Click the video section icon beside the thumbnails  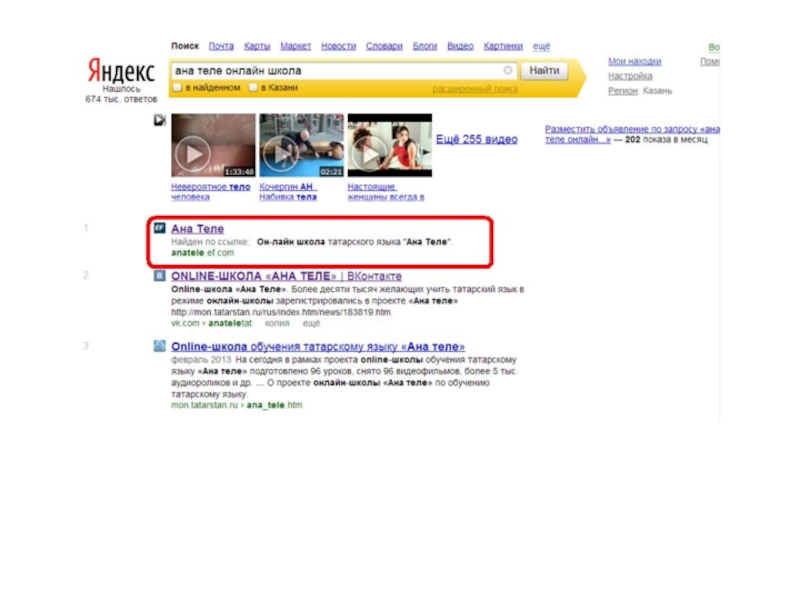point(160,120)
